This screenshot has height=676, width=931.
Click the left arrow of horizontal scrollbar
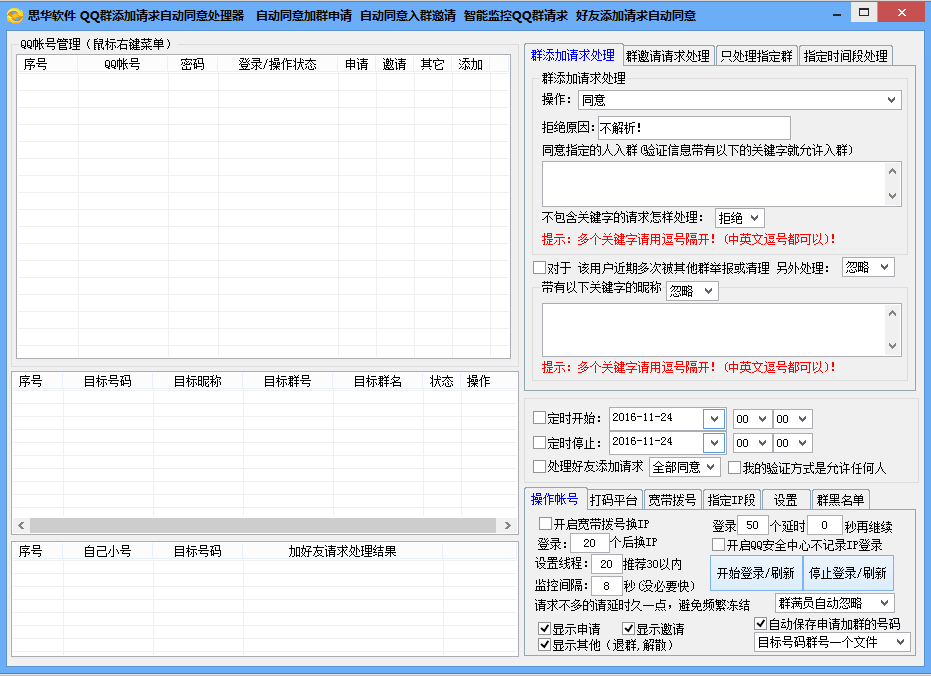click(x=21, y=525)
